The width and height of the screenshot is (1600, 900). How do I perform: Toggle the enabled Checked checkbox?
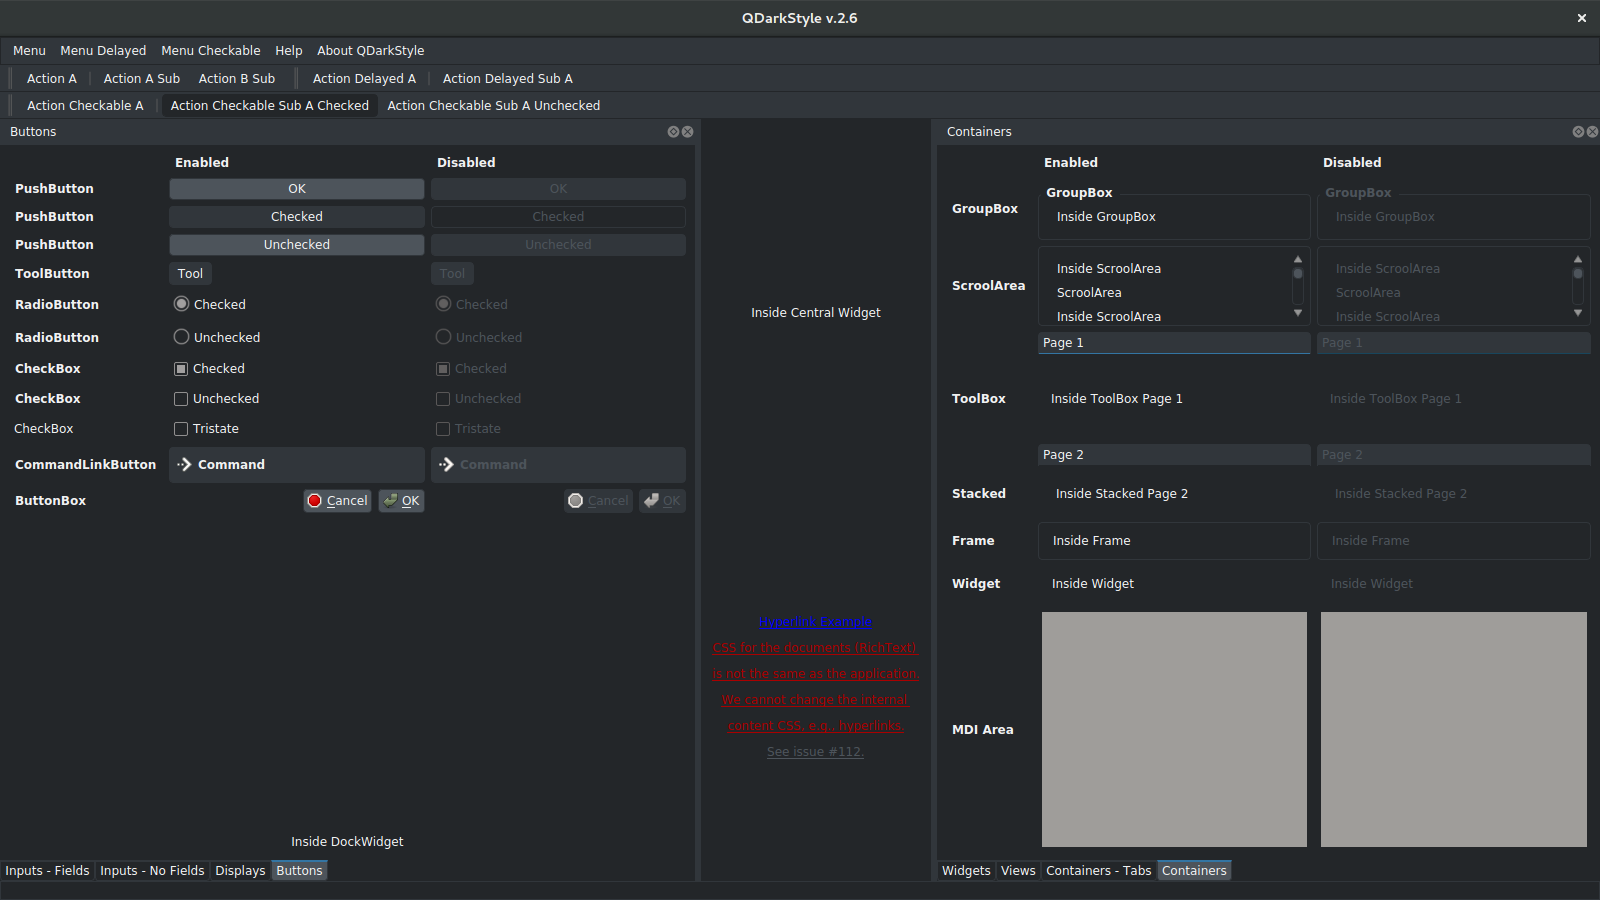[x=209, y=369]
